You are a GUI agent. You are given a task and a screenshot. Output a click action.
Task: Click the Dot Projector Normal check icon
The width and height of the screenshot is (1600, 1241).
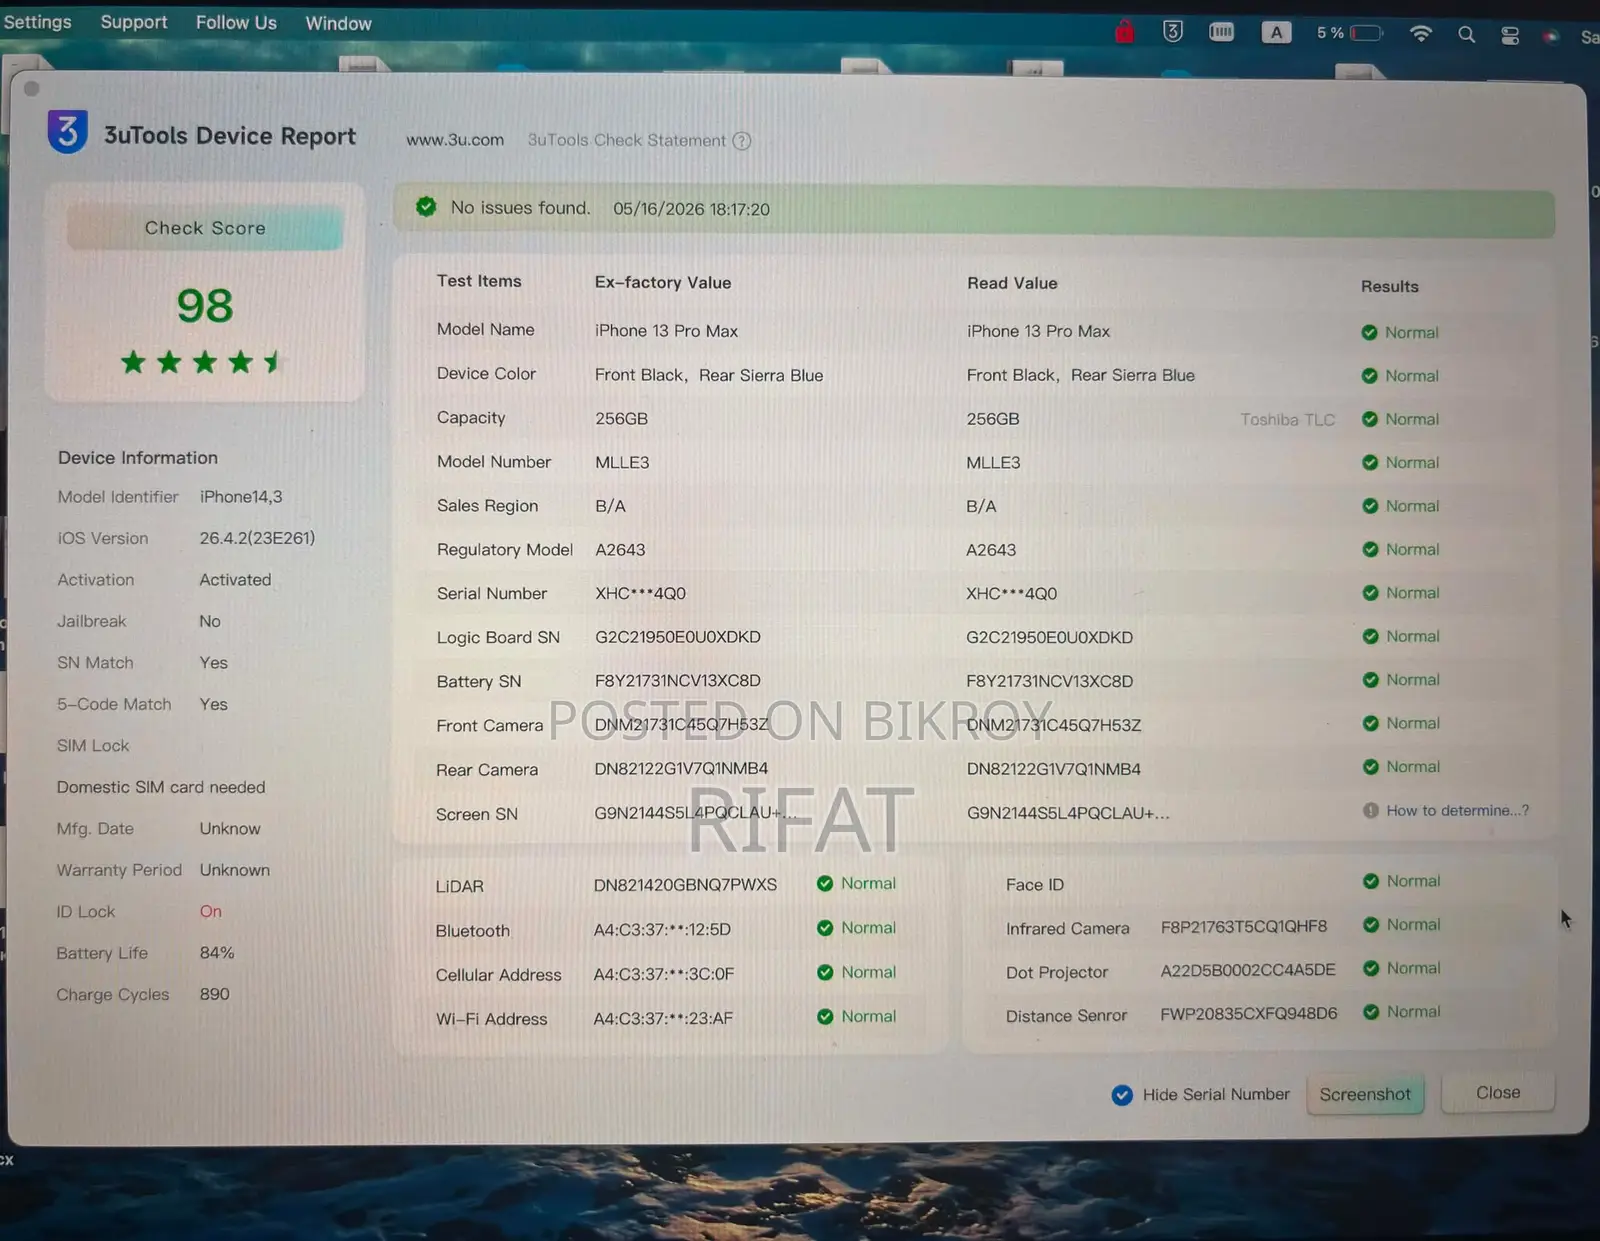pyautogui.click(x=1371, y=969)
